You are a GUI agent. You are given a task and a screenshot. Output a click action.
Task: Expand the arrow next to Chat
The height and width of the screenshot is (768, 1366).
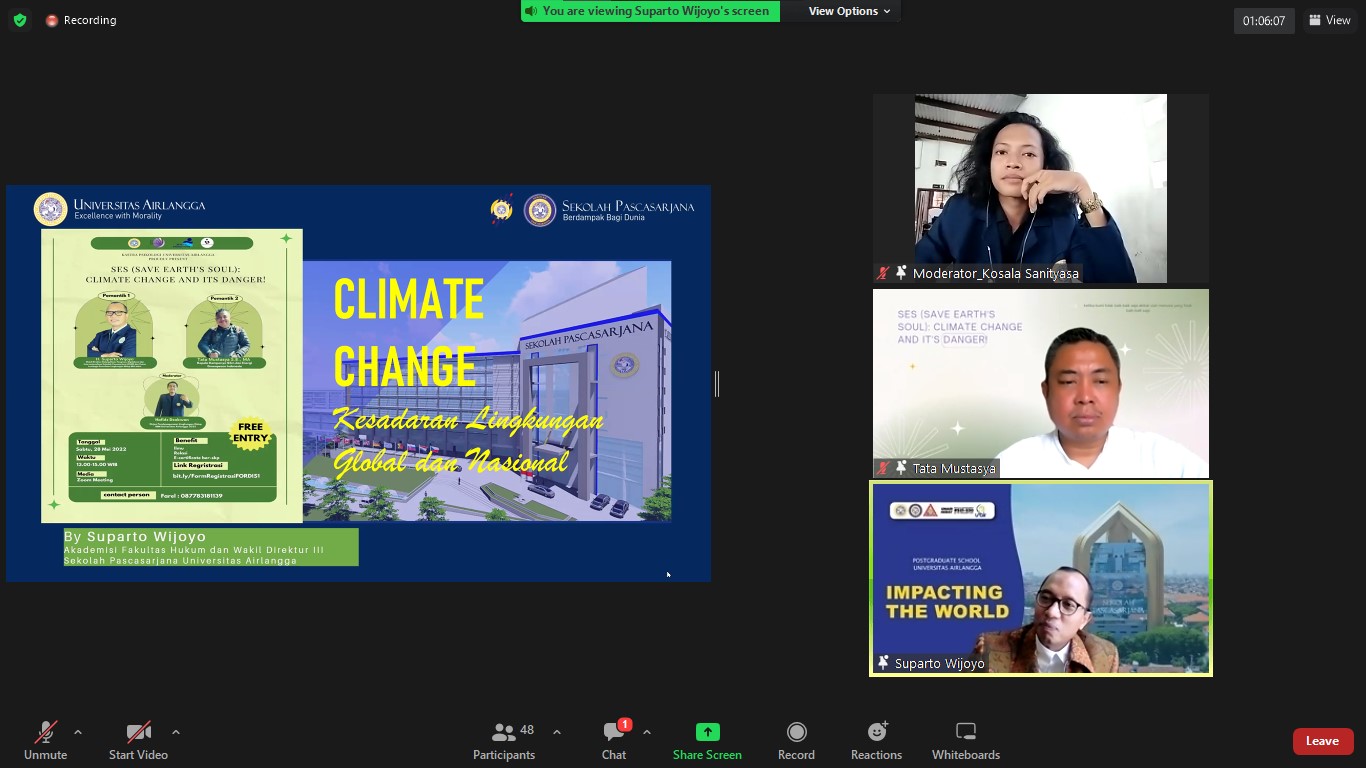pos(647,732)
